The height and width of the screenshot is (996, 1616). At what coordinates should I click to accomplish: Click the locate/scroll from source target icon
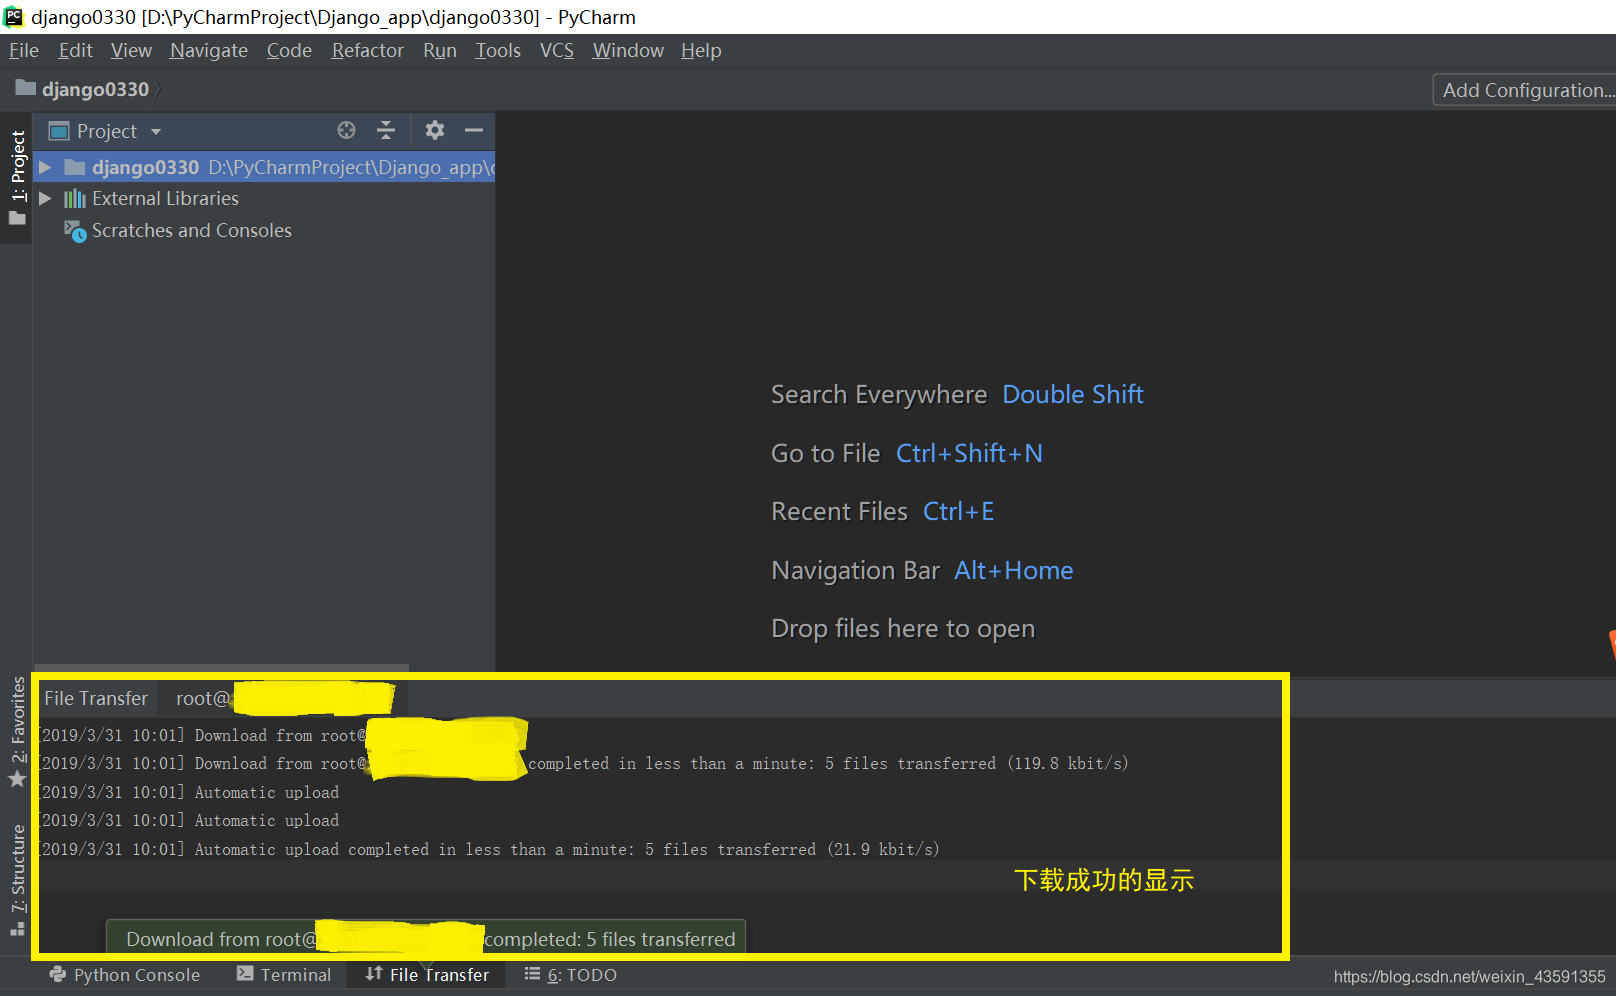(x=346, y=130)
